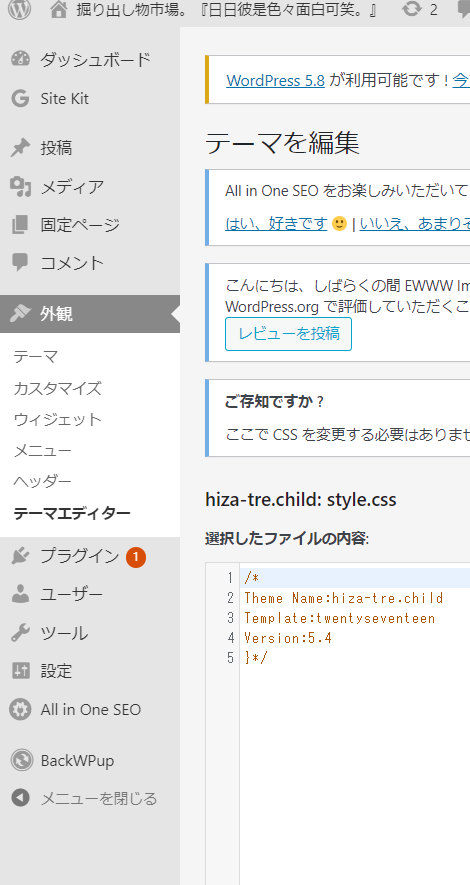
Task: Open 固定ページ menu
Action: click(80, 225)
